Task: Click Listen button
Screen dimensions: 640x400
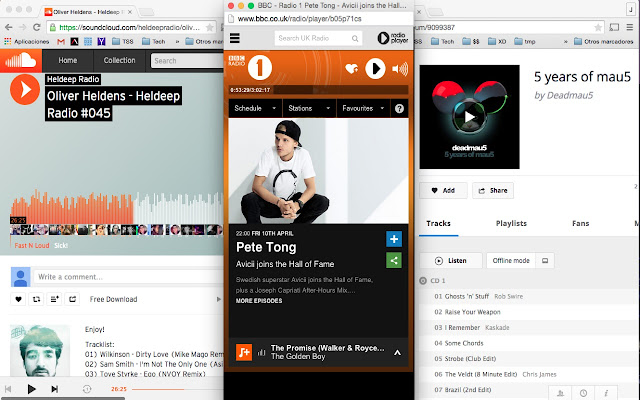Action: point(451,261)
